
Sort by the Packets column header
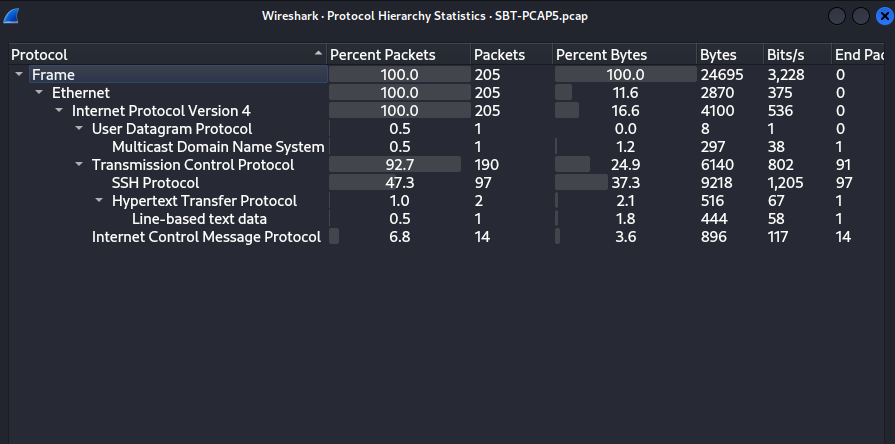point(511,55)
